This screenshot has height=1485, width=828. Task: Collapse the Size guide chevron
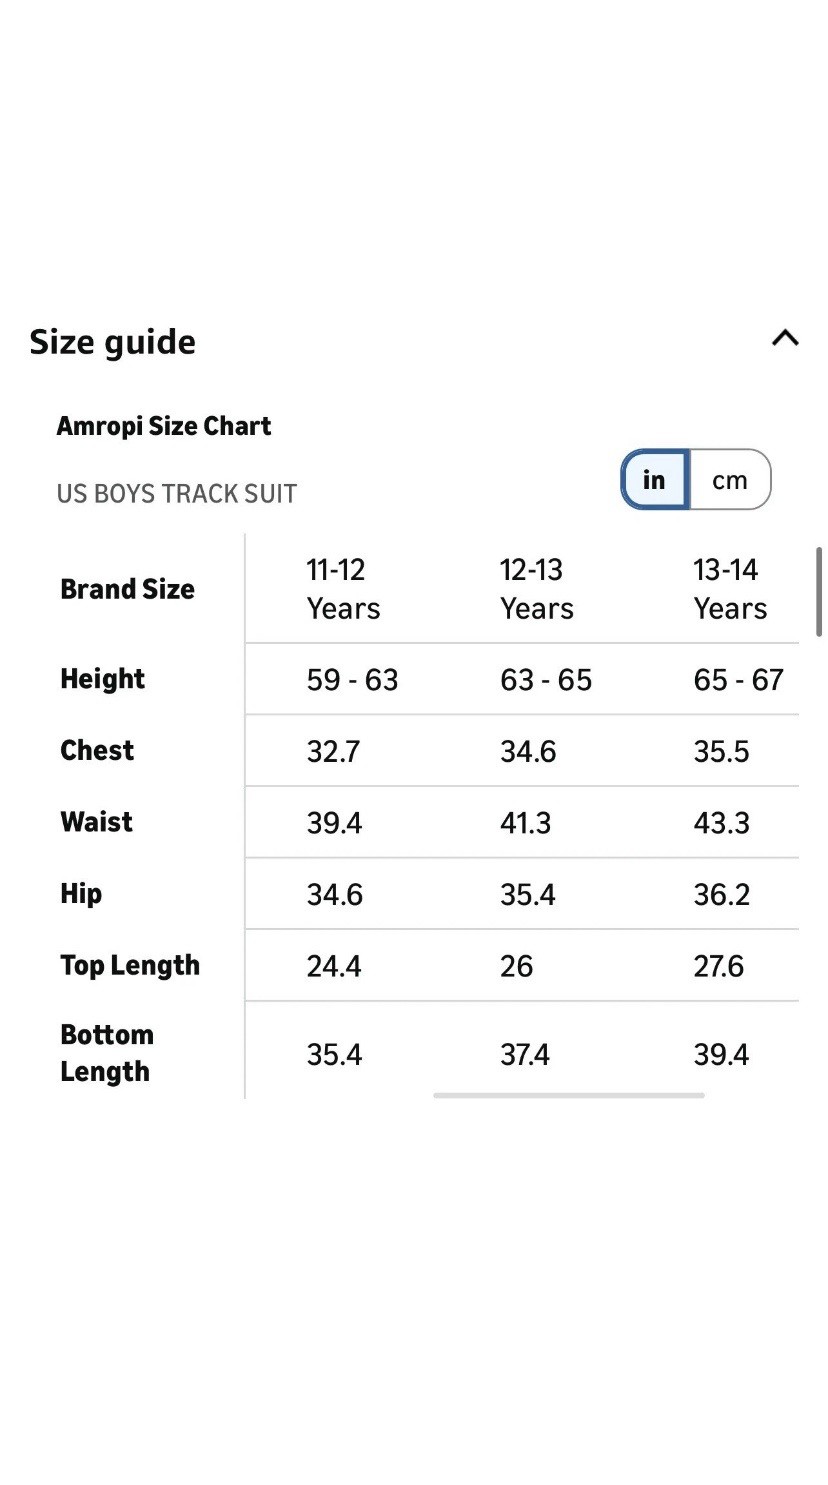785,338
